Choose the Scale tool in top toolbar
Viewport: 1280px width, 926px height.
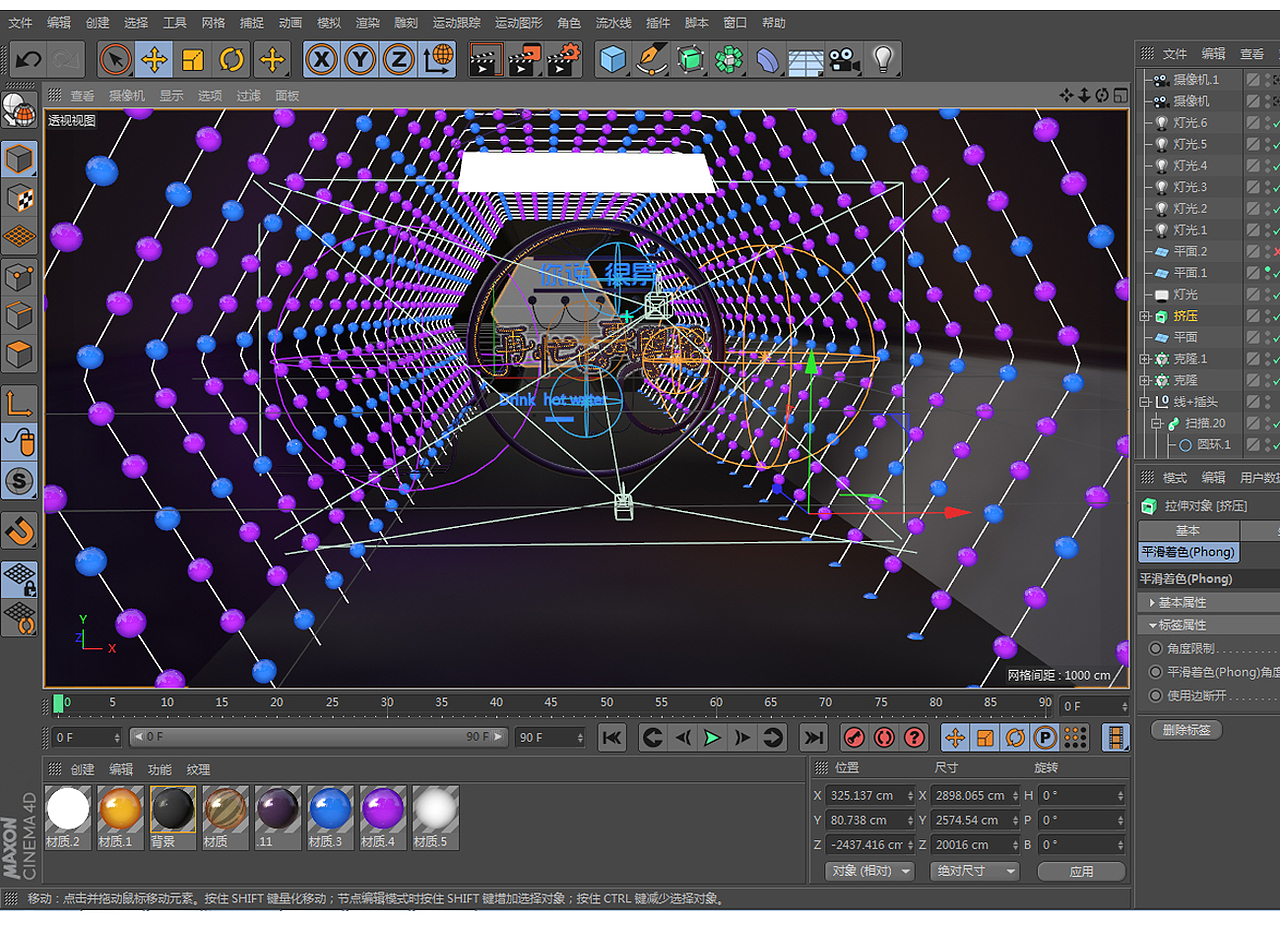point(193,60)
